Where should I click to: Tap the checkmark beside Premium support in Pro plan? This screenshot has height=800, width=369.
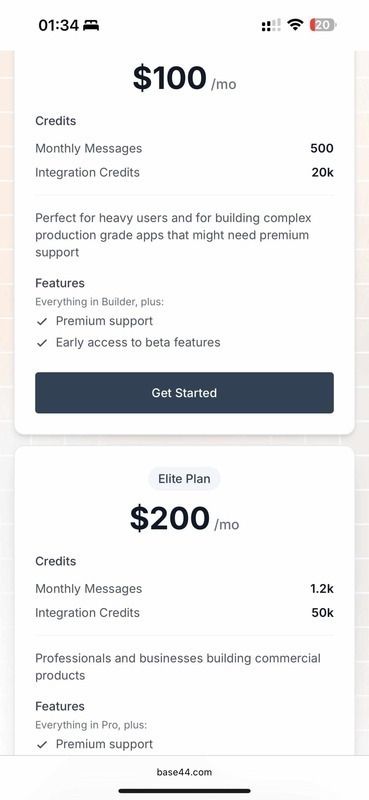pyautogui.click(x=42, y=321)
